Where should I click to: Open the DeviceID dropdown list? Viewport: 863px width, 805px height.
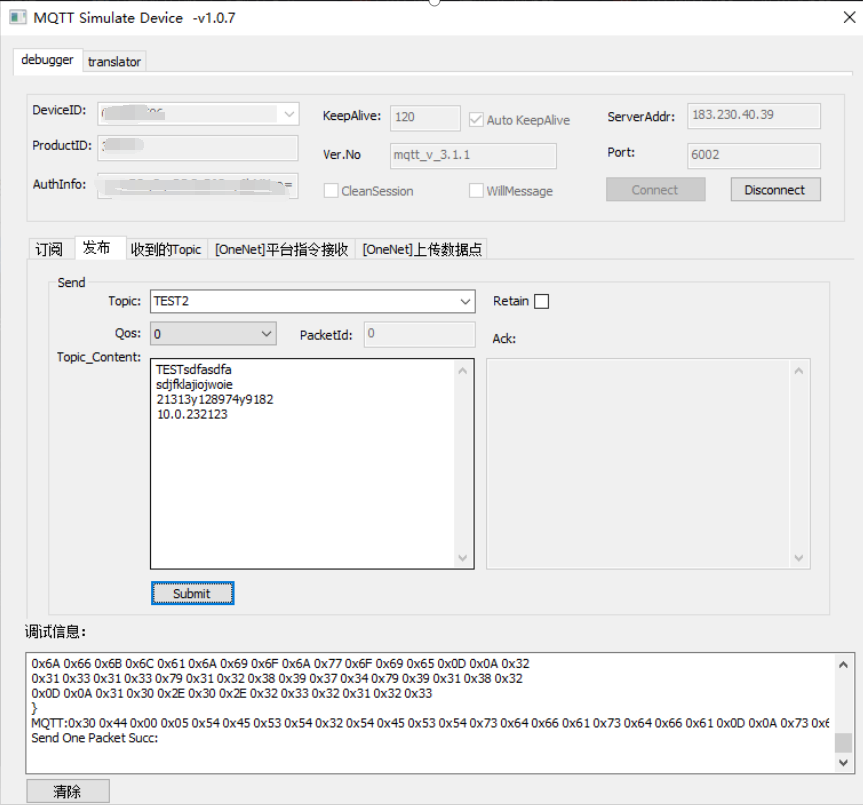(x=291, y=113)
